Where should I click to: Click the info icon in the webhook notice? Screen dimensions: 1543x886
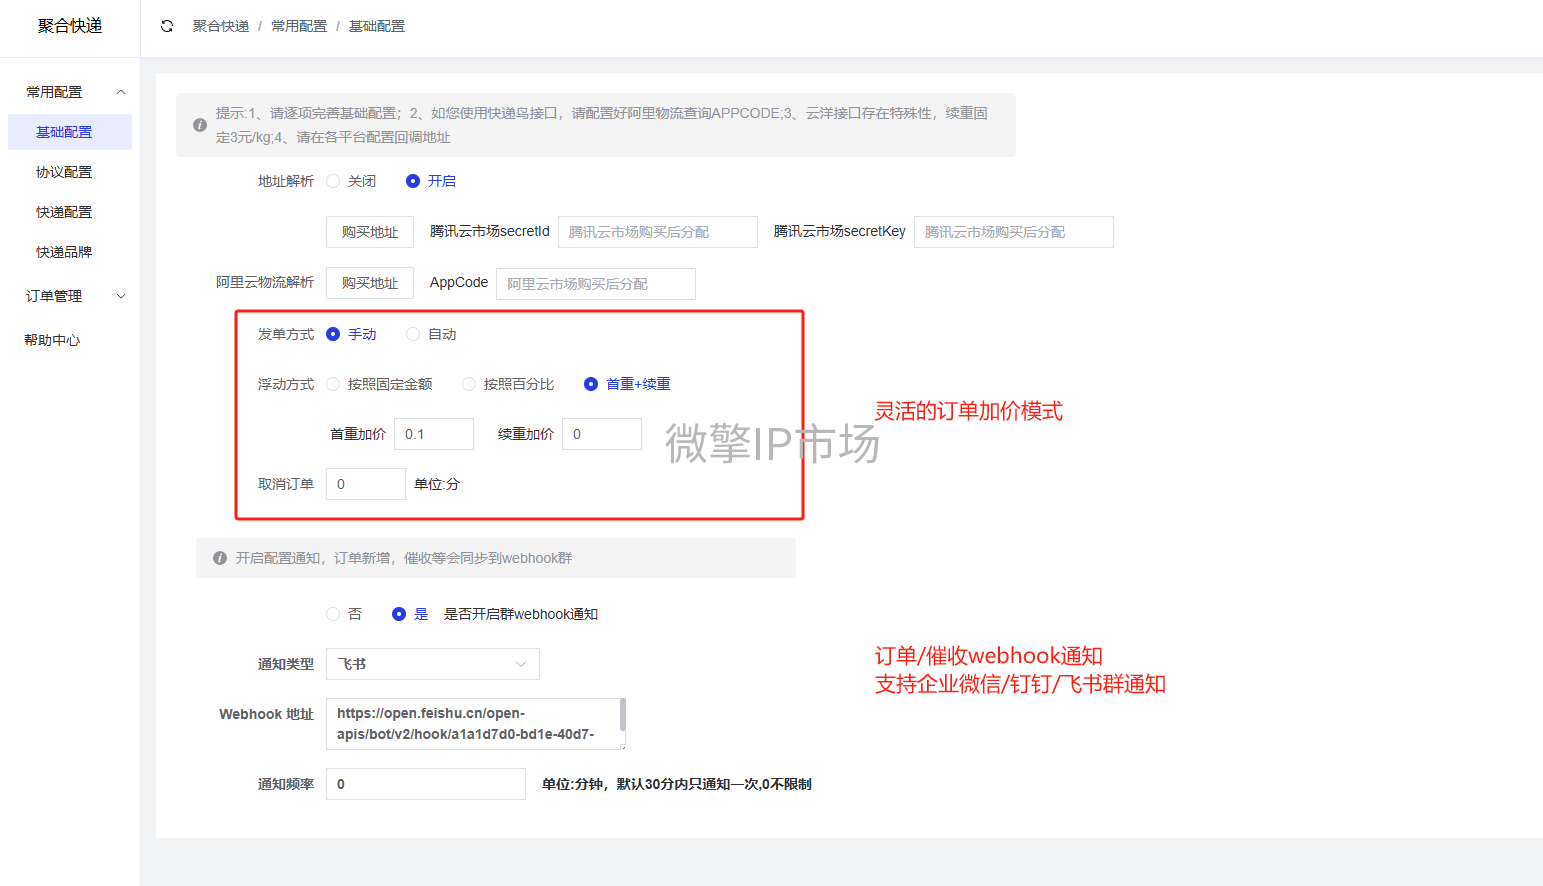click(220, 558)
